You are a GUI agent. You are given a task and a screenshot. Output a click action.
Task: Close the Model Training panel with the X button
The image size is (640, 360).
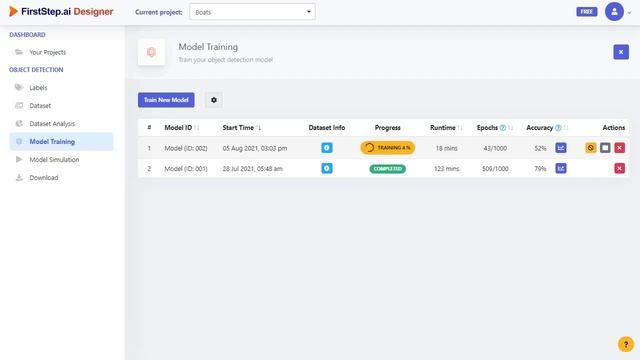[x=621, y=52]
